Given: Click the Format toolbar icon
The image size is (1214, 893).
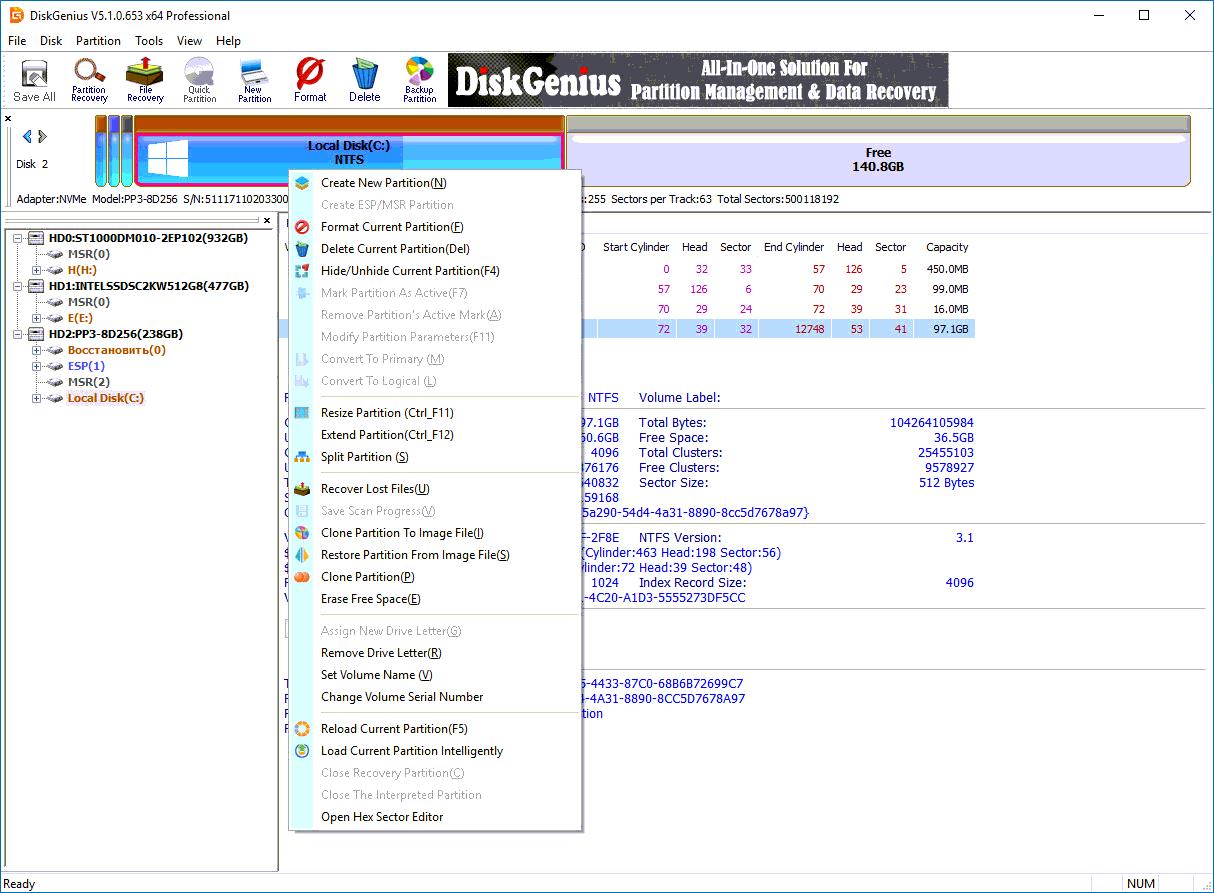Looking at the screenshot, I should (x=310, y=80).
